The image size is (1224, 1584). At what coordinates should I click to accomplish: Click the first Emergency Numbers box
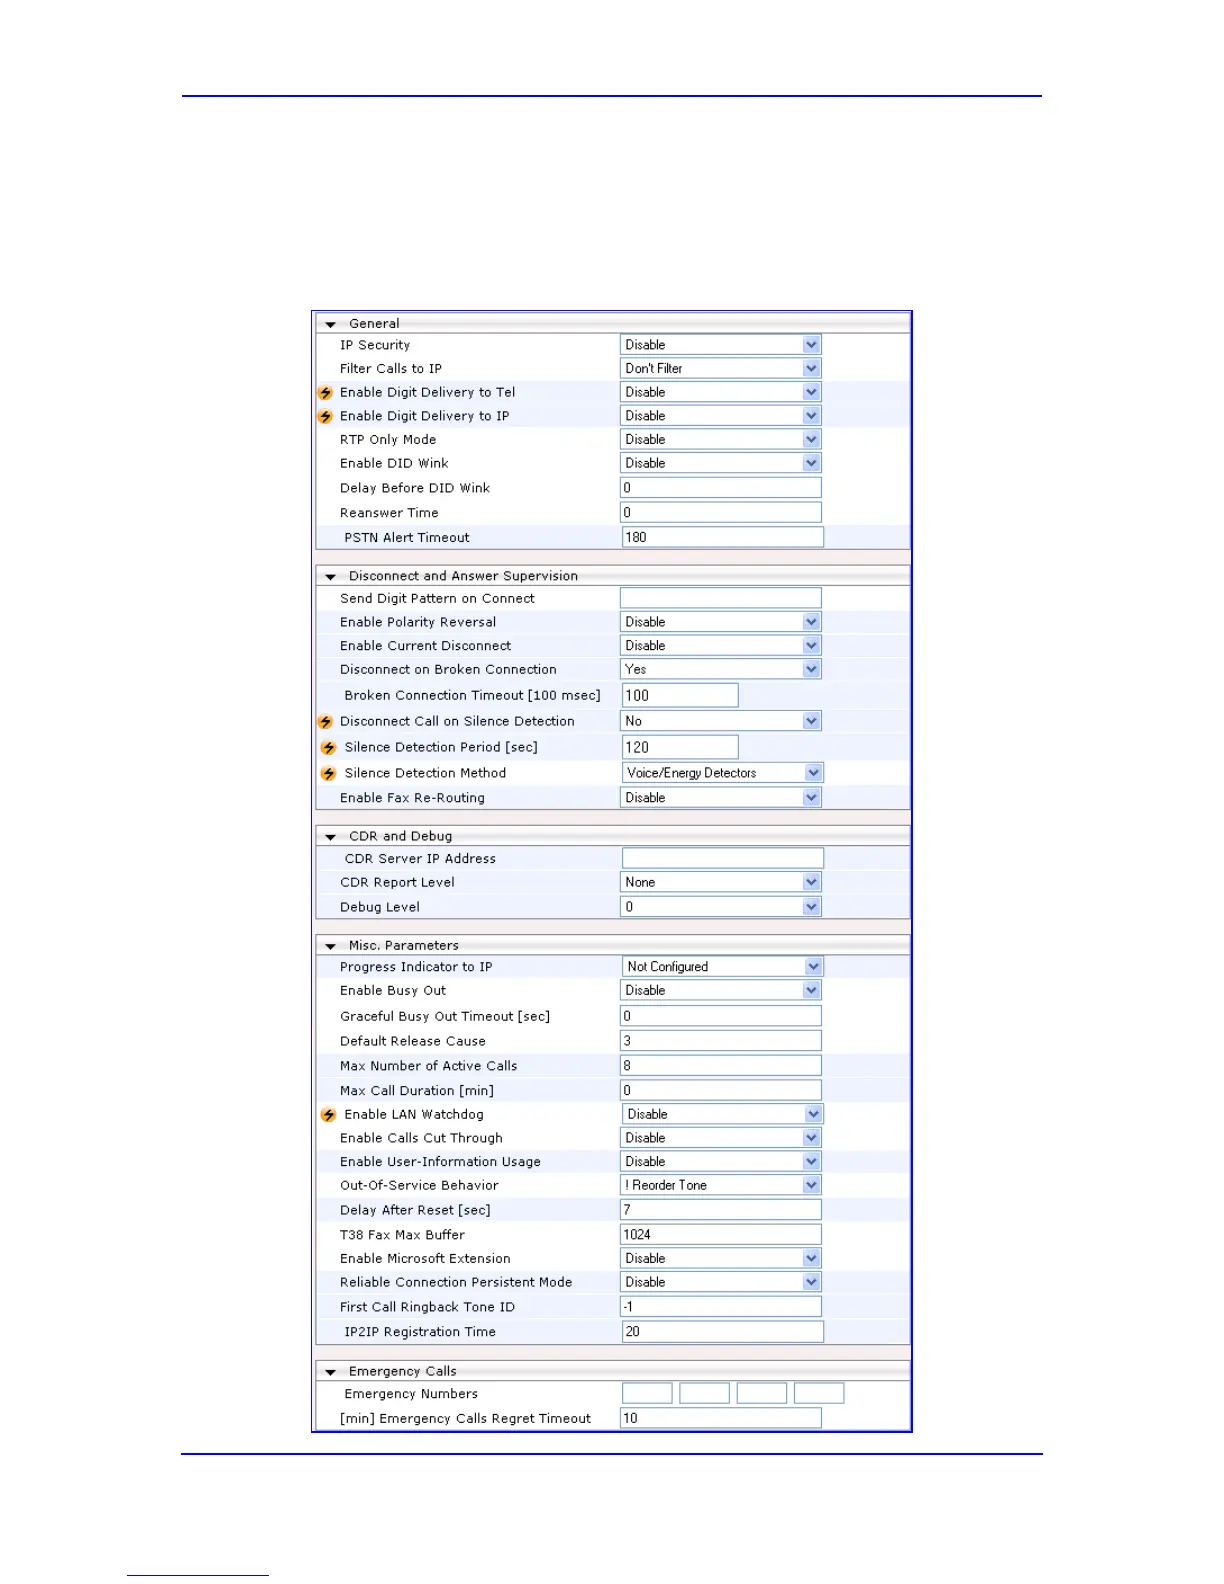[647, 1393]
